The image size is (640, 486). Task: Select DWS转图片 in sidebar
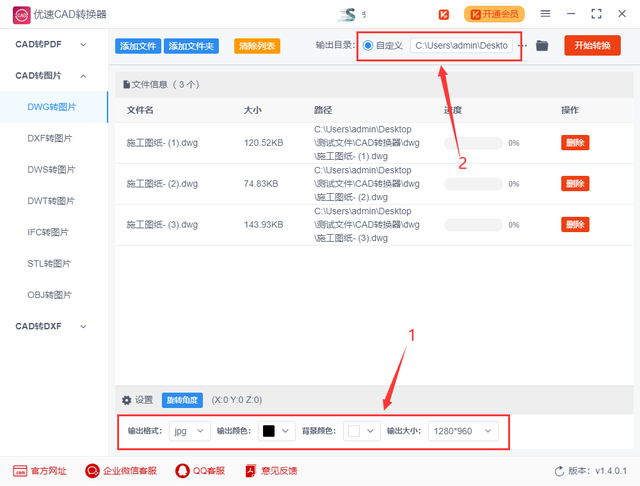[51, 170]
